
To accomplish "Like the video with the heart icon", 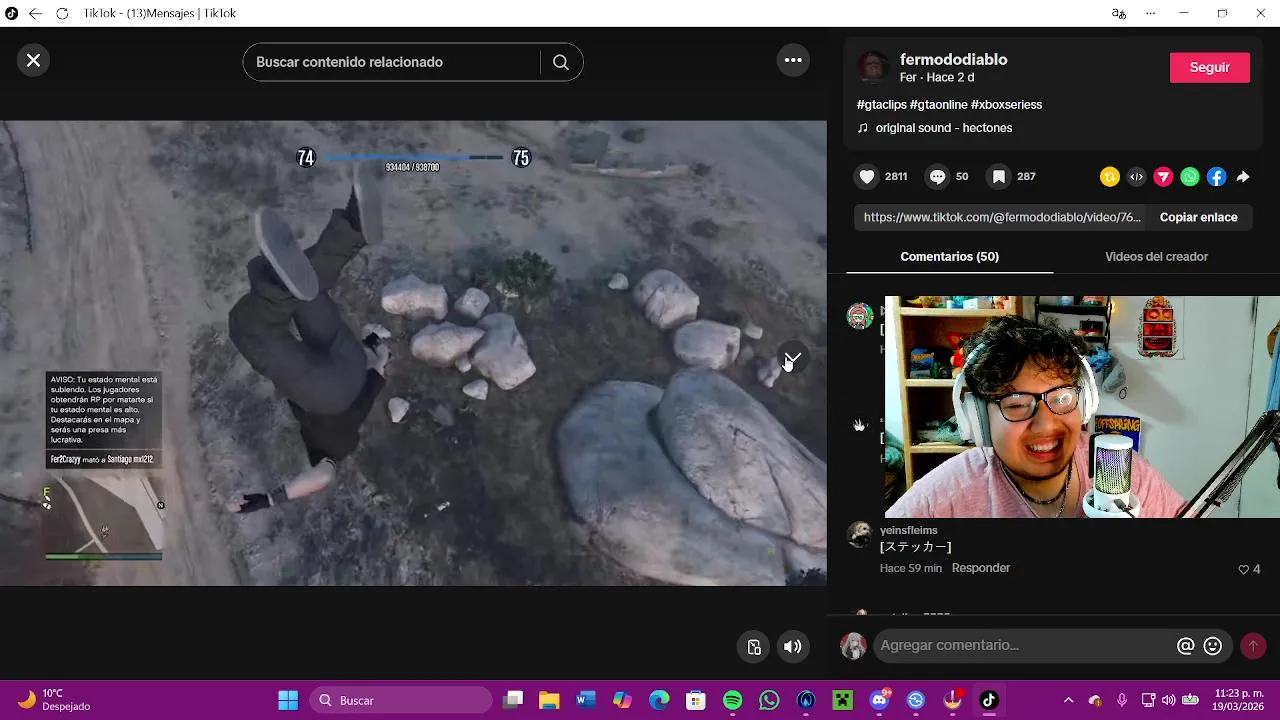I will click(867, 177).
